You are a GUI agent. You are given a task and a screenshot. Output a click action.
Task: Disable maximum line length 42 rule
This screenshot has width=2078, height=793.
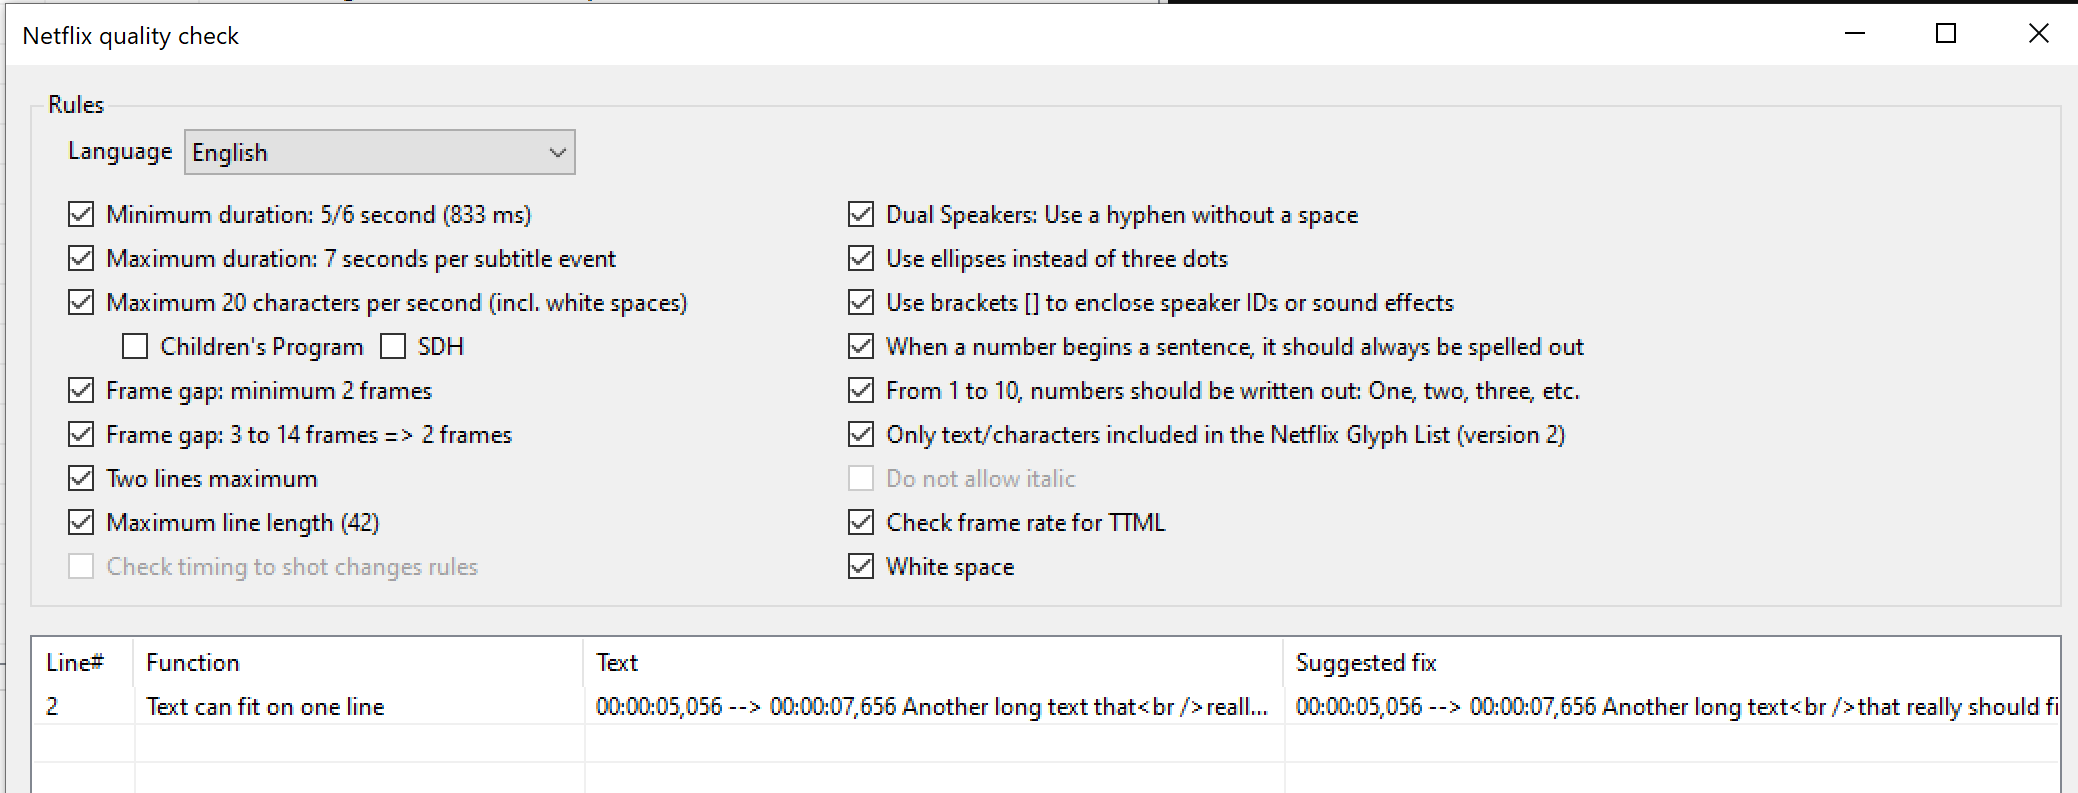[81, 522]
